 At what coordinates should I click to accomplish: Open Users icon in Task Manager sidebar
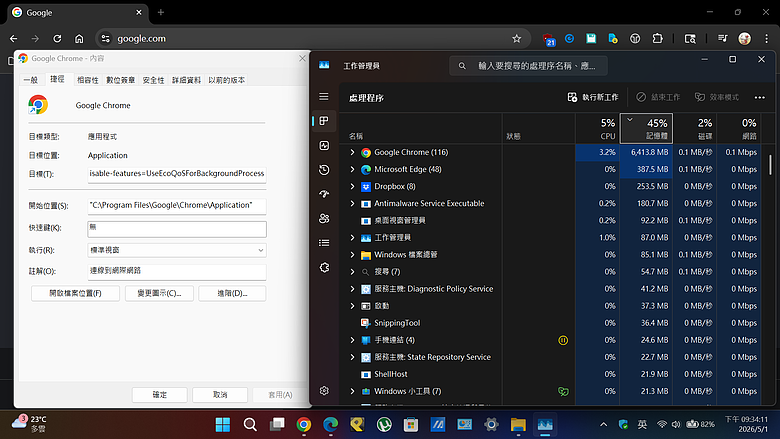pos(324,218)
